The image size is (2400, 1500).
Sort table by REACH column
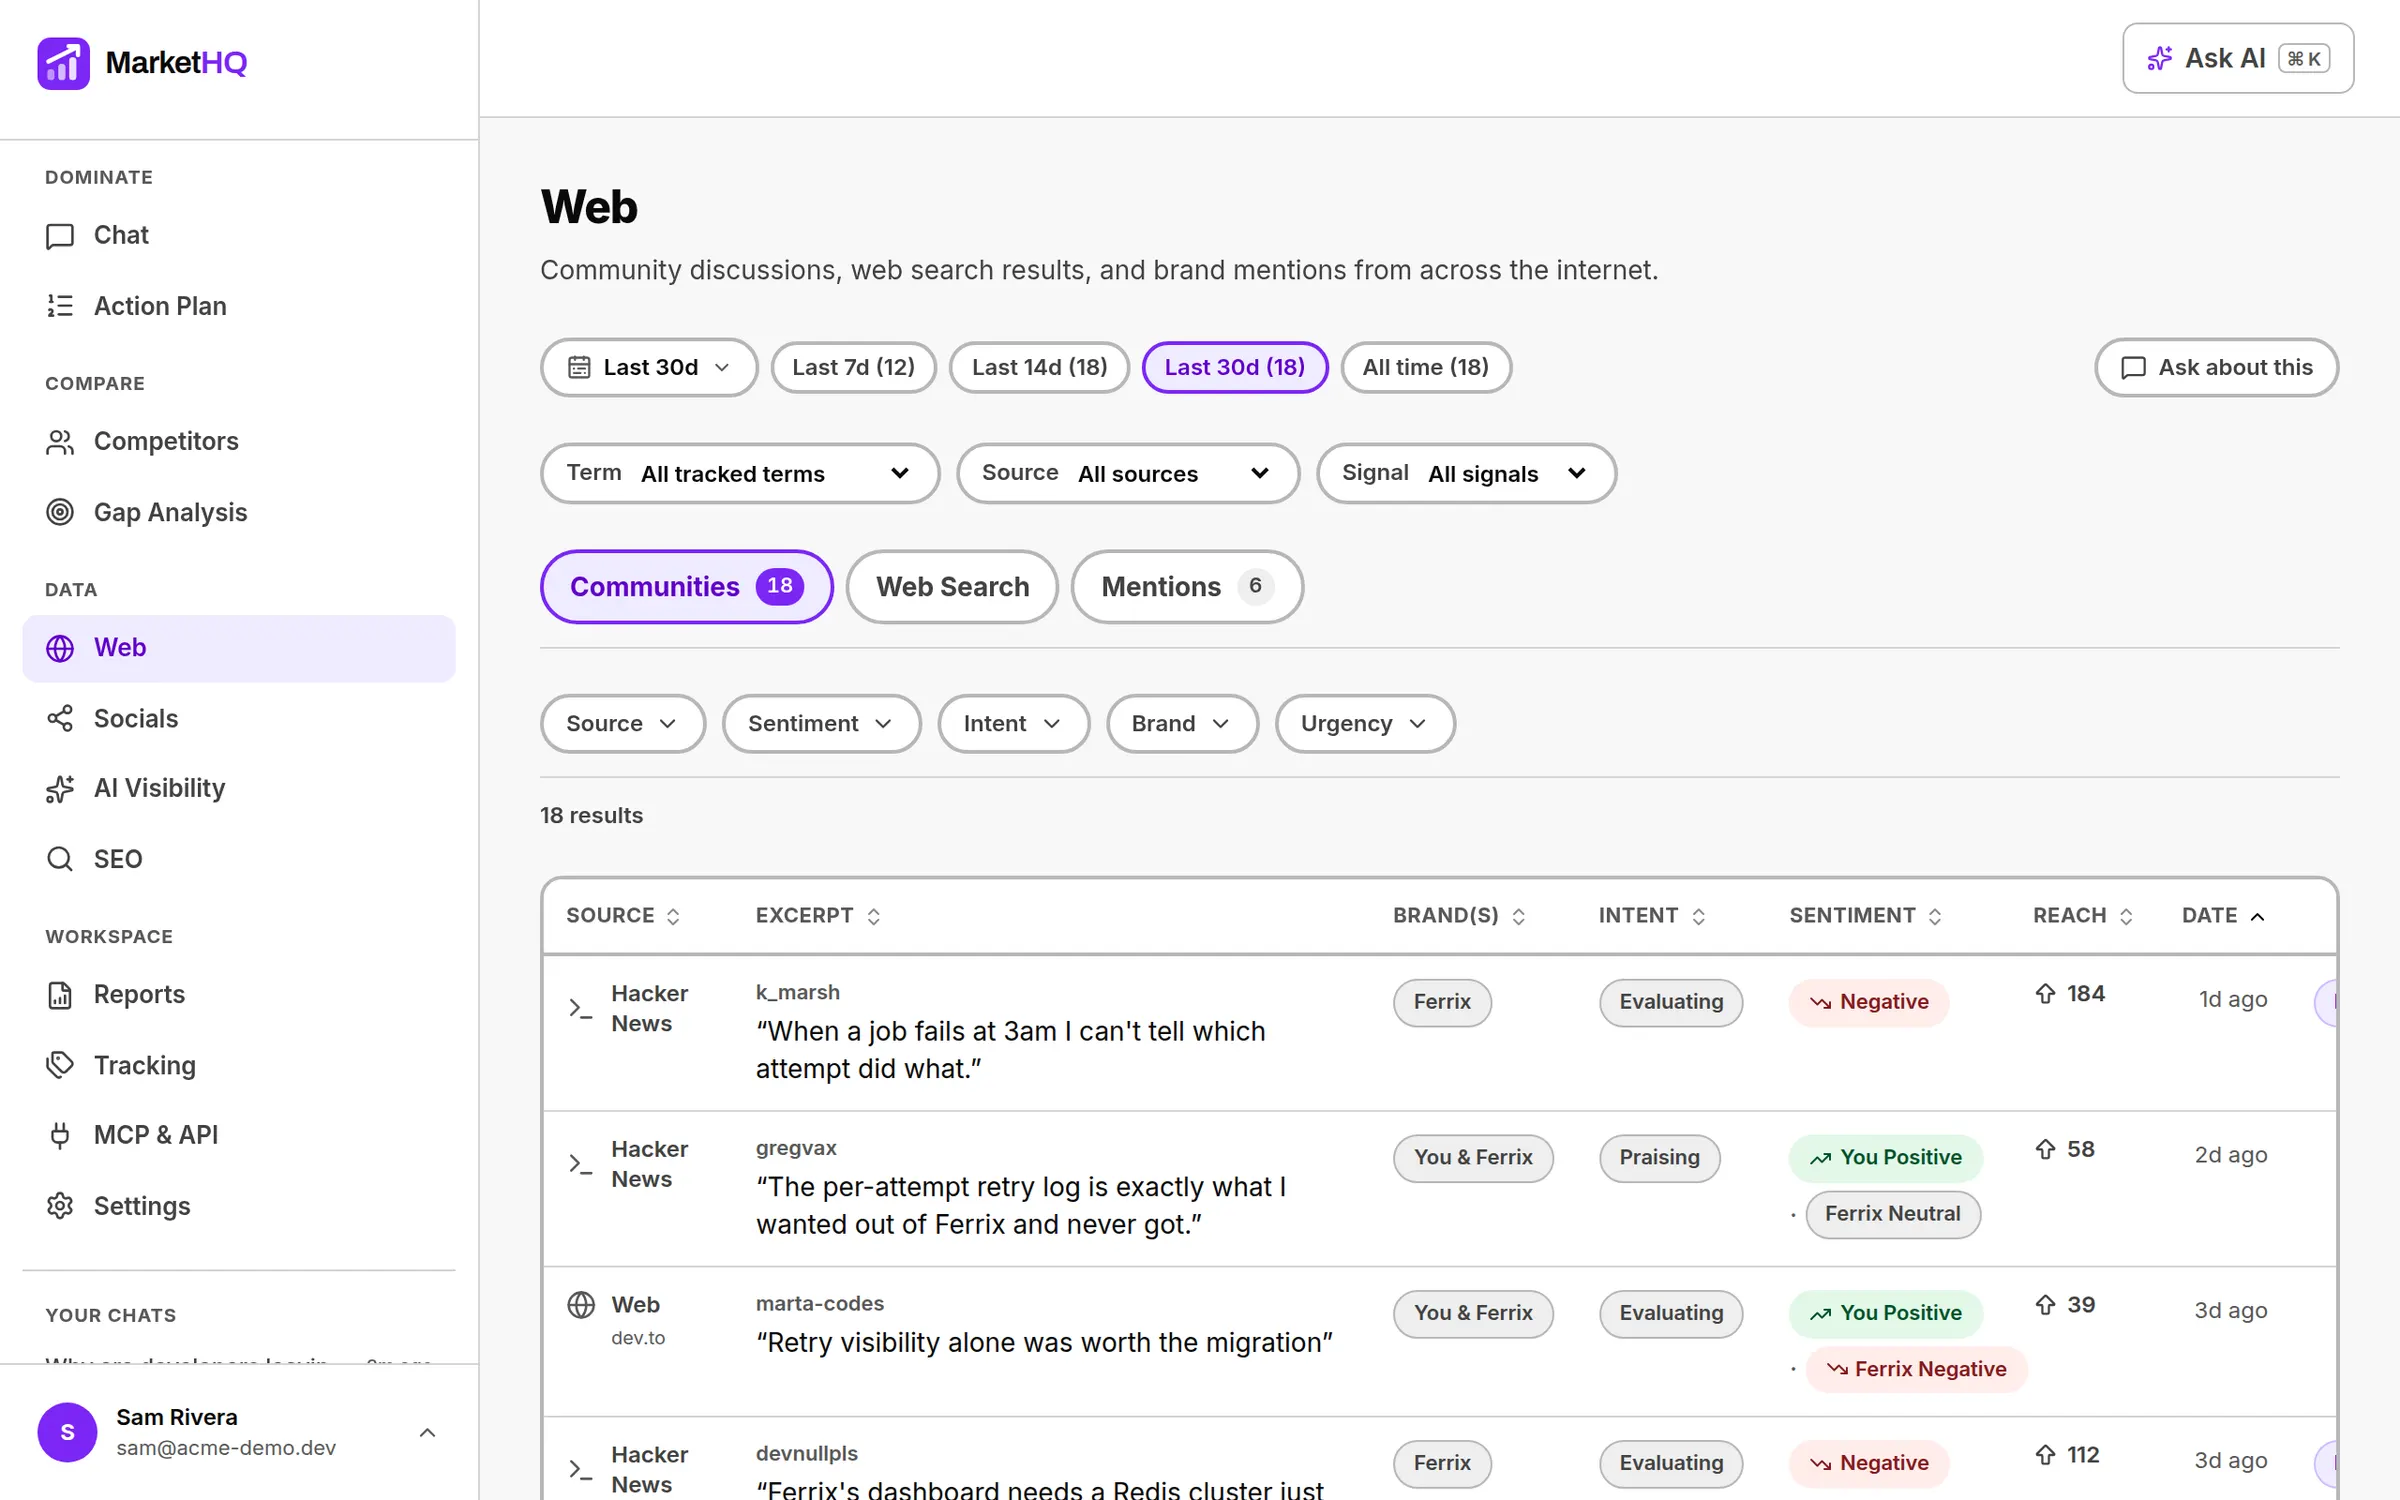coord(2083,915)
